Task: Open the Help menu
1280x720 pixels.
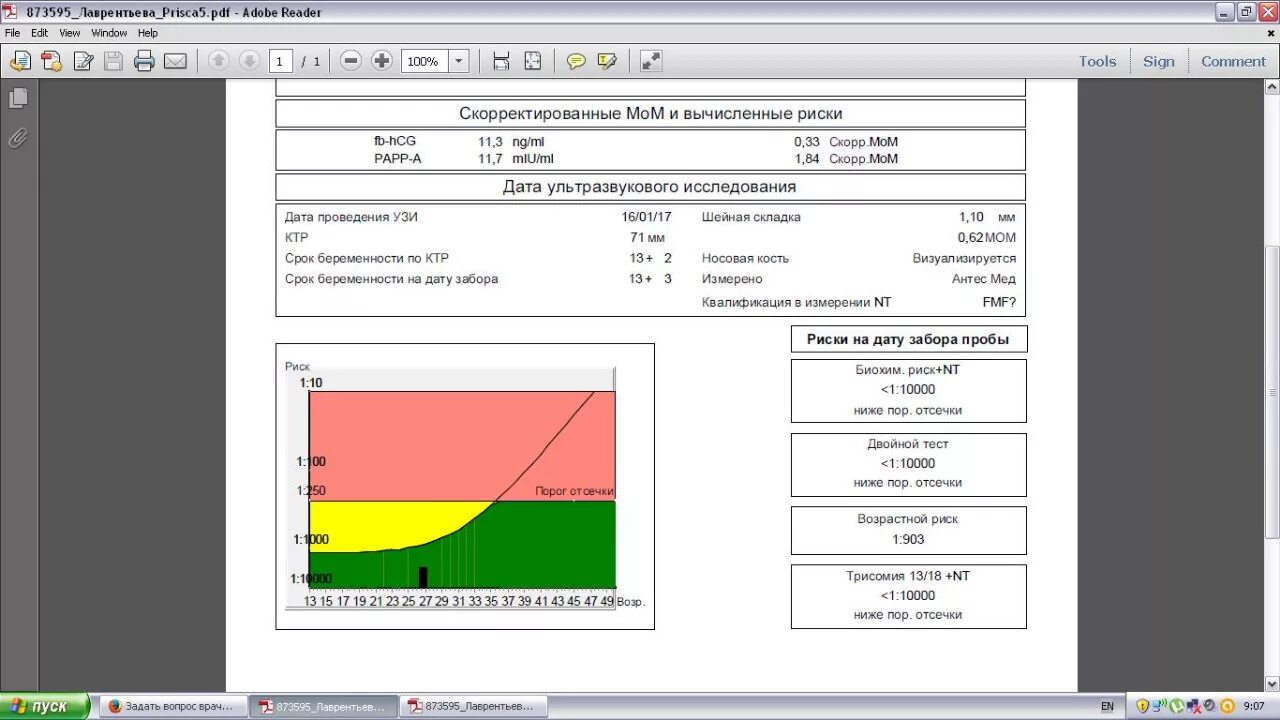Action: pyautogui.click(x=148, y=33)
